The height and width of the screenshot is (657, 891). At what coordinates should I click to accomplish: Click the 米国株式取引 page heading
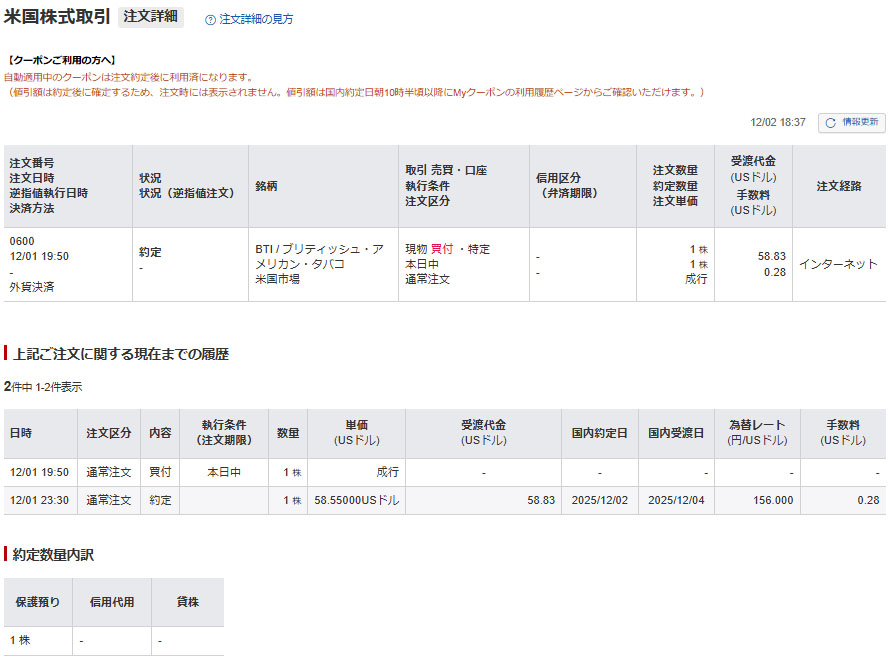(x=57, y=17)
